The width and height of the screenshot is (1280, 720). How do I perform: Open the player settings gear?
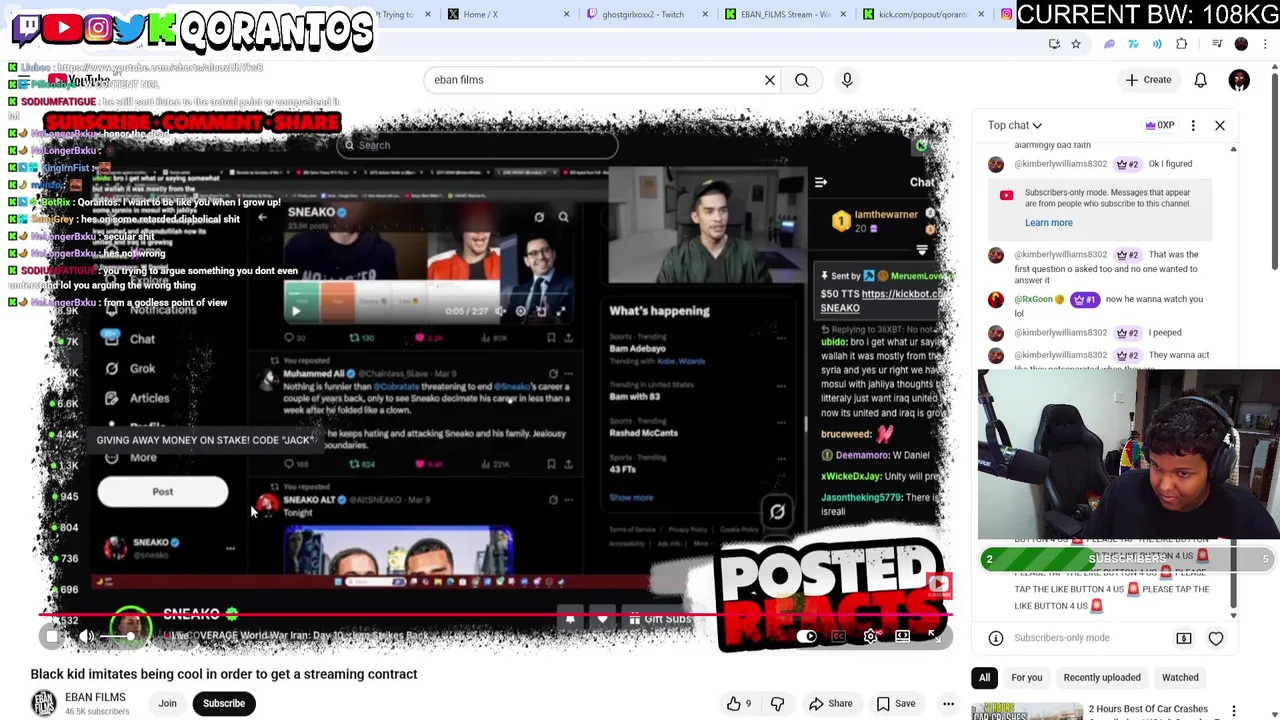tap(871, 636)
